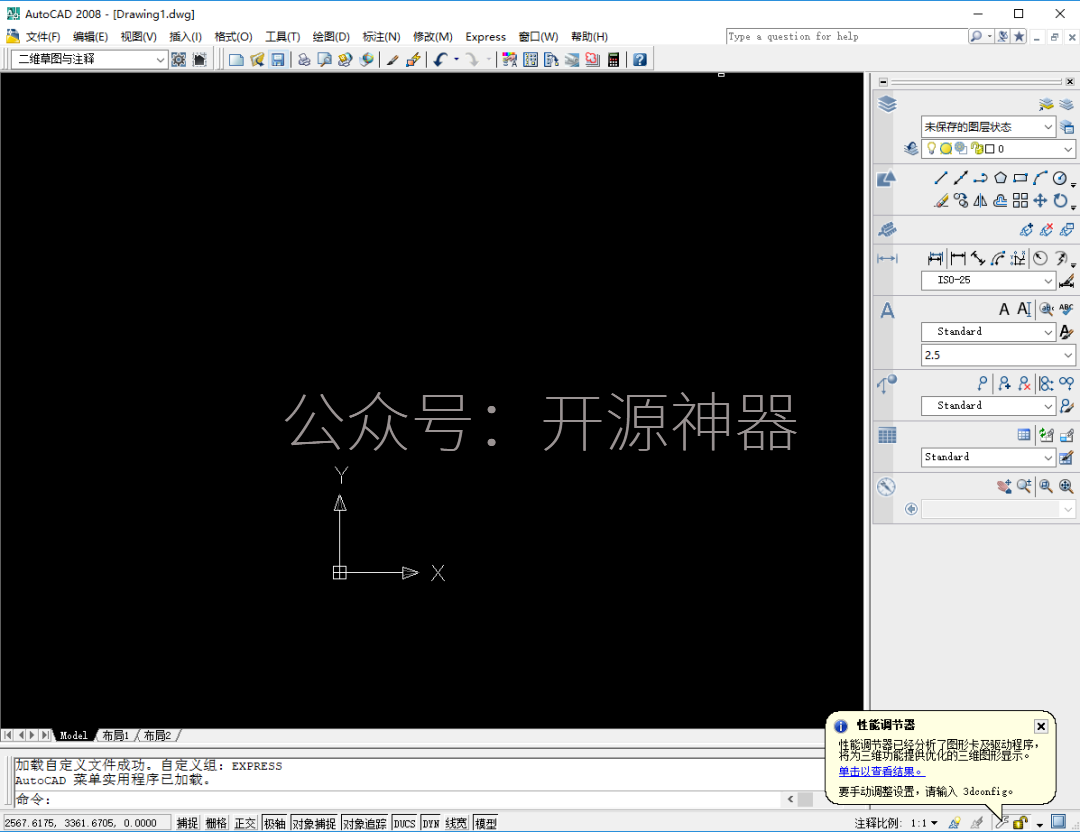The image size is (1080, 832).
Task: Undo the last action
Action: [x=440, y=60]
